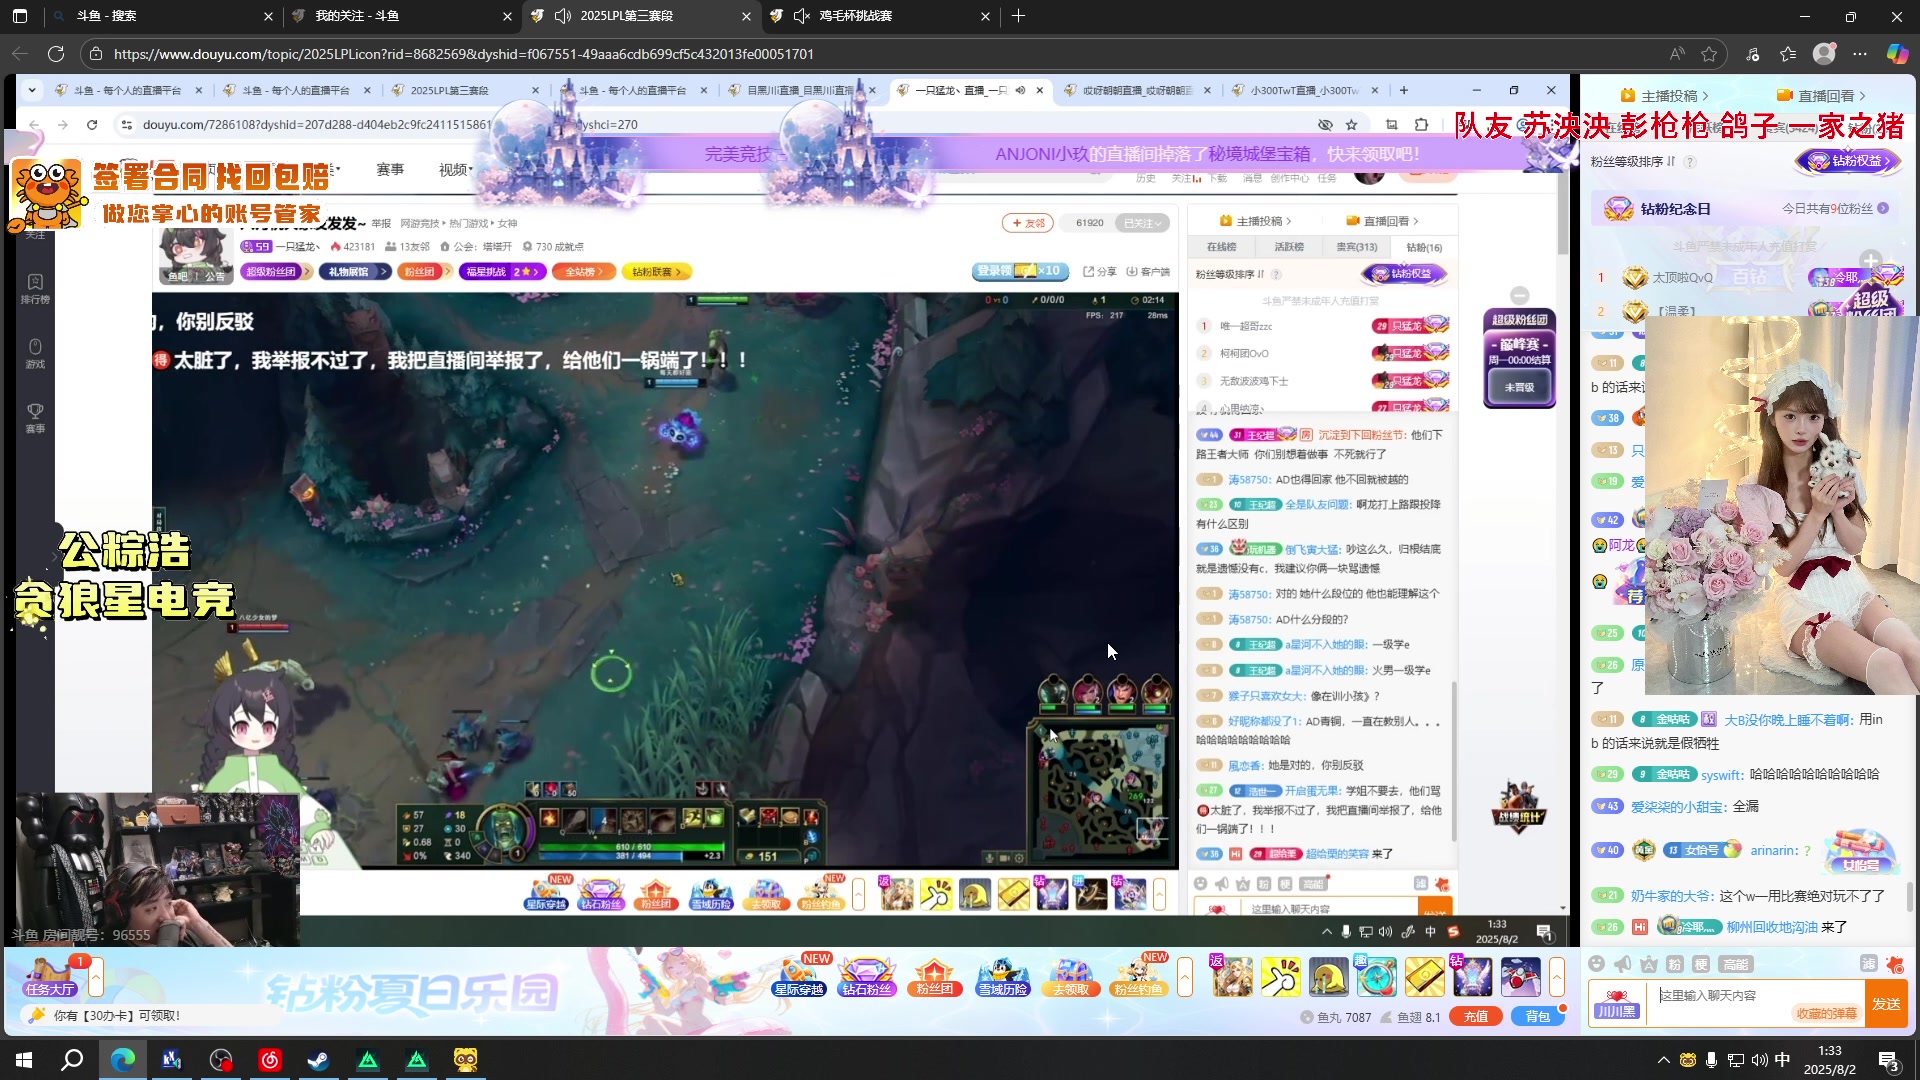Image resolution: width=1920 pixels, height=1080 pixels.
Task: Refresh the current page
Action: [56, 54]
